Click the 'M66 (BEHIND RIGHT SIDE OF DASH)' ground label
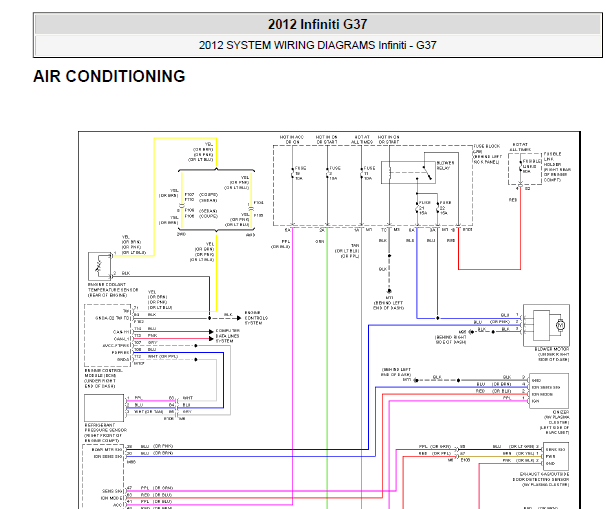 pos(451,337)
